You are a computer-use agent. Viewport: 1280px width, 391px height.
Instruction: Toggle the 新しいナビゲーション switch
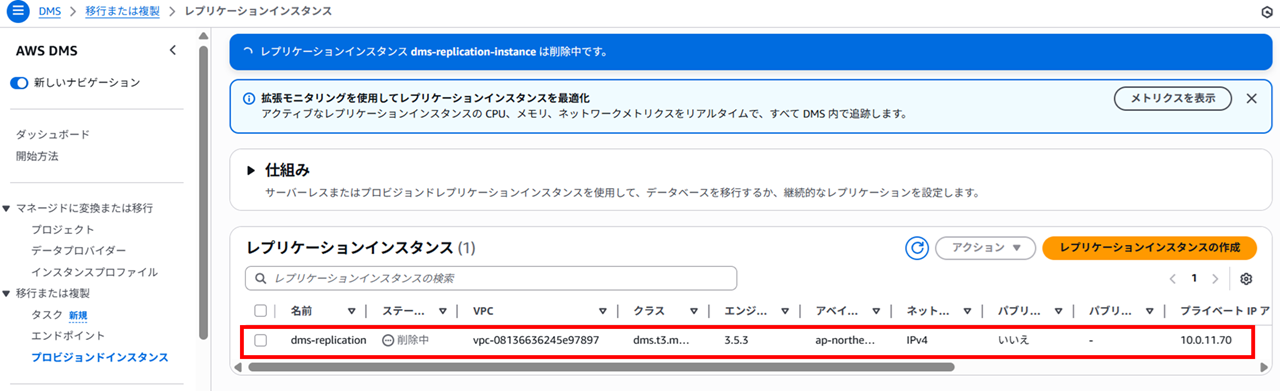click(x=20, y=82)
